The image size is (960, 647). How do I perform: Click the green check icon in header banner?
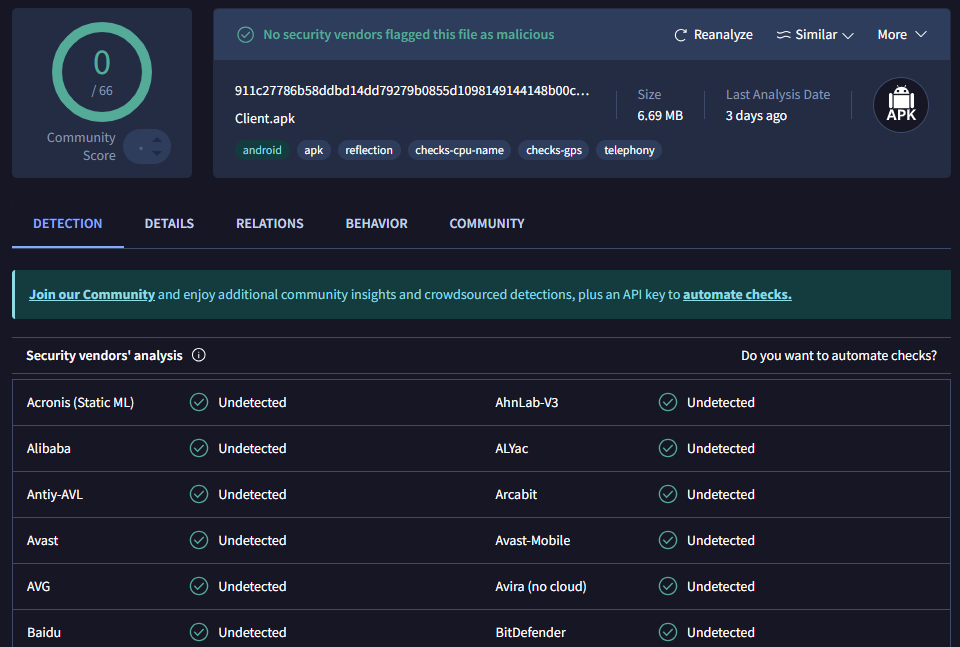point(245,35)
